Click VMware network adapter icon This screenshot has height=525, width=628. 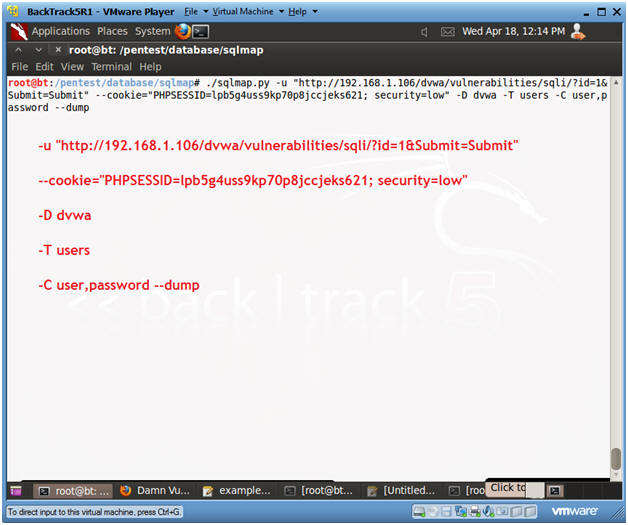point(461,511)
